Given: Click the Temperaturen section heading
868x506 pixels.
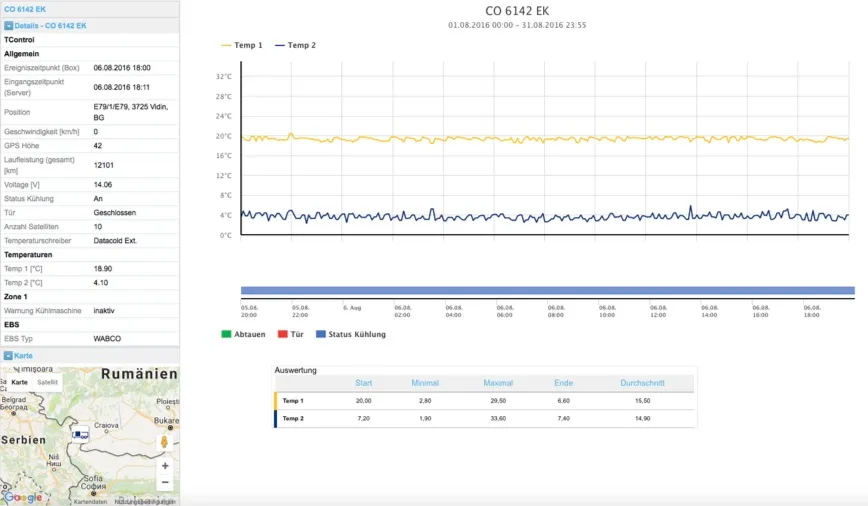Looking at the screenshot, I should [x=28, y=255].
